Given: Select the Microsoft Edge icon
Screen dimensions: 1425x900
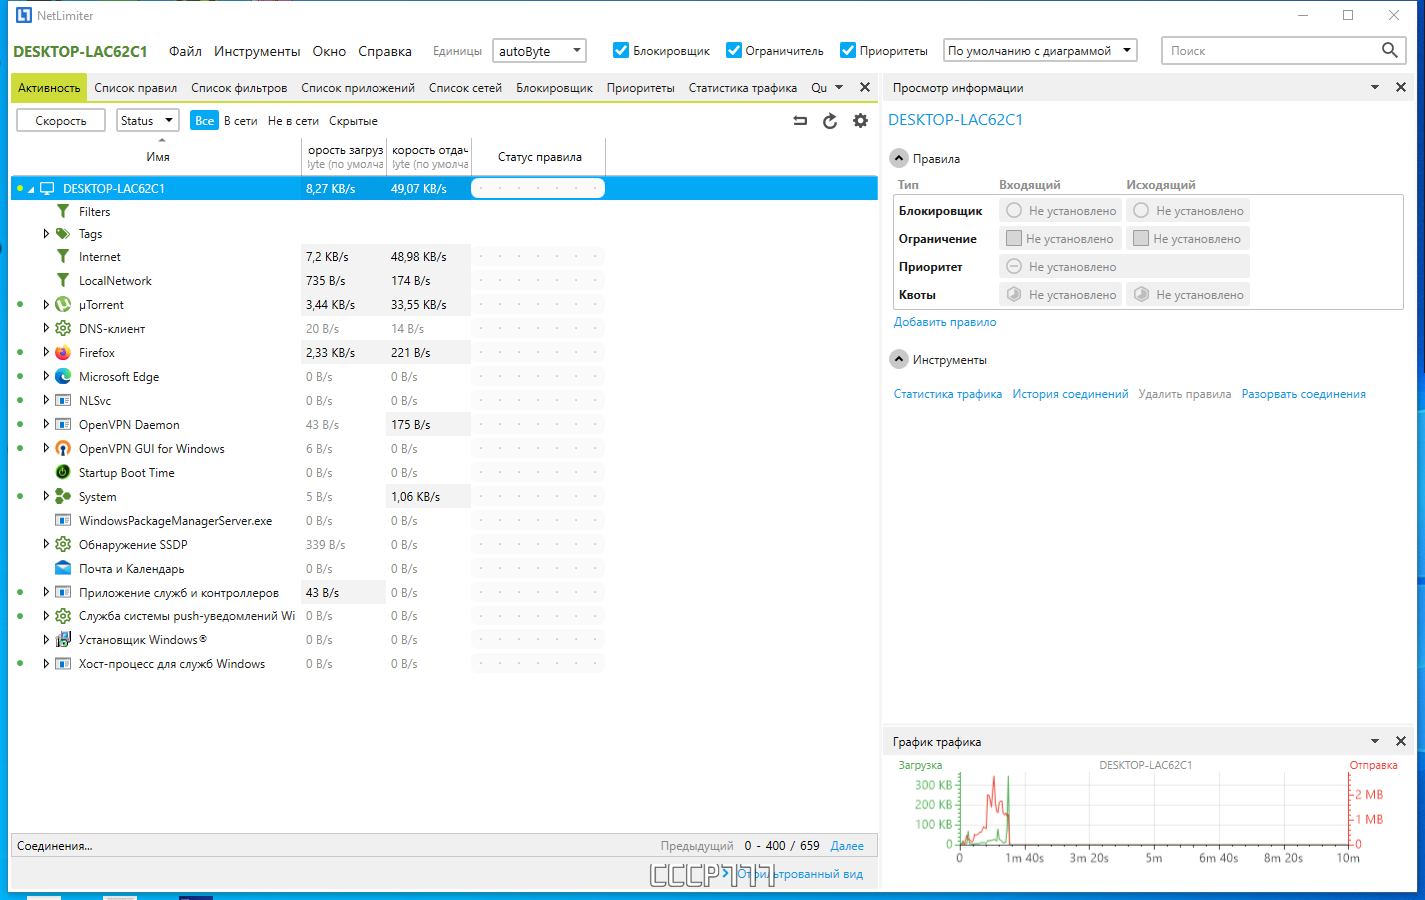Looking at the screenshot, I should pyautogui.click(x=63, y=377).
